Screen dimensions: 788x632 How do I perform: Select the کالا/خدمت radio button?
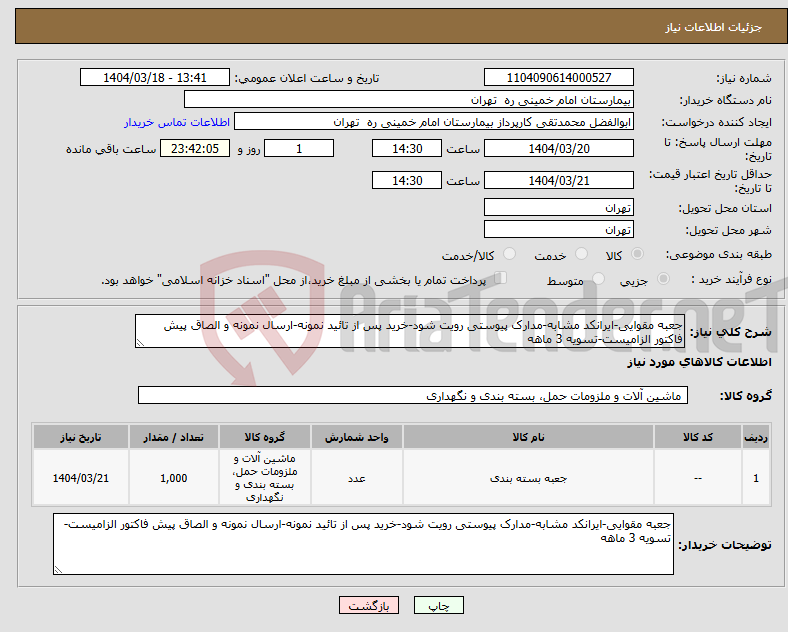click(509, 254)
